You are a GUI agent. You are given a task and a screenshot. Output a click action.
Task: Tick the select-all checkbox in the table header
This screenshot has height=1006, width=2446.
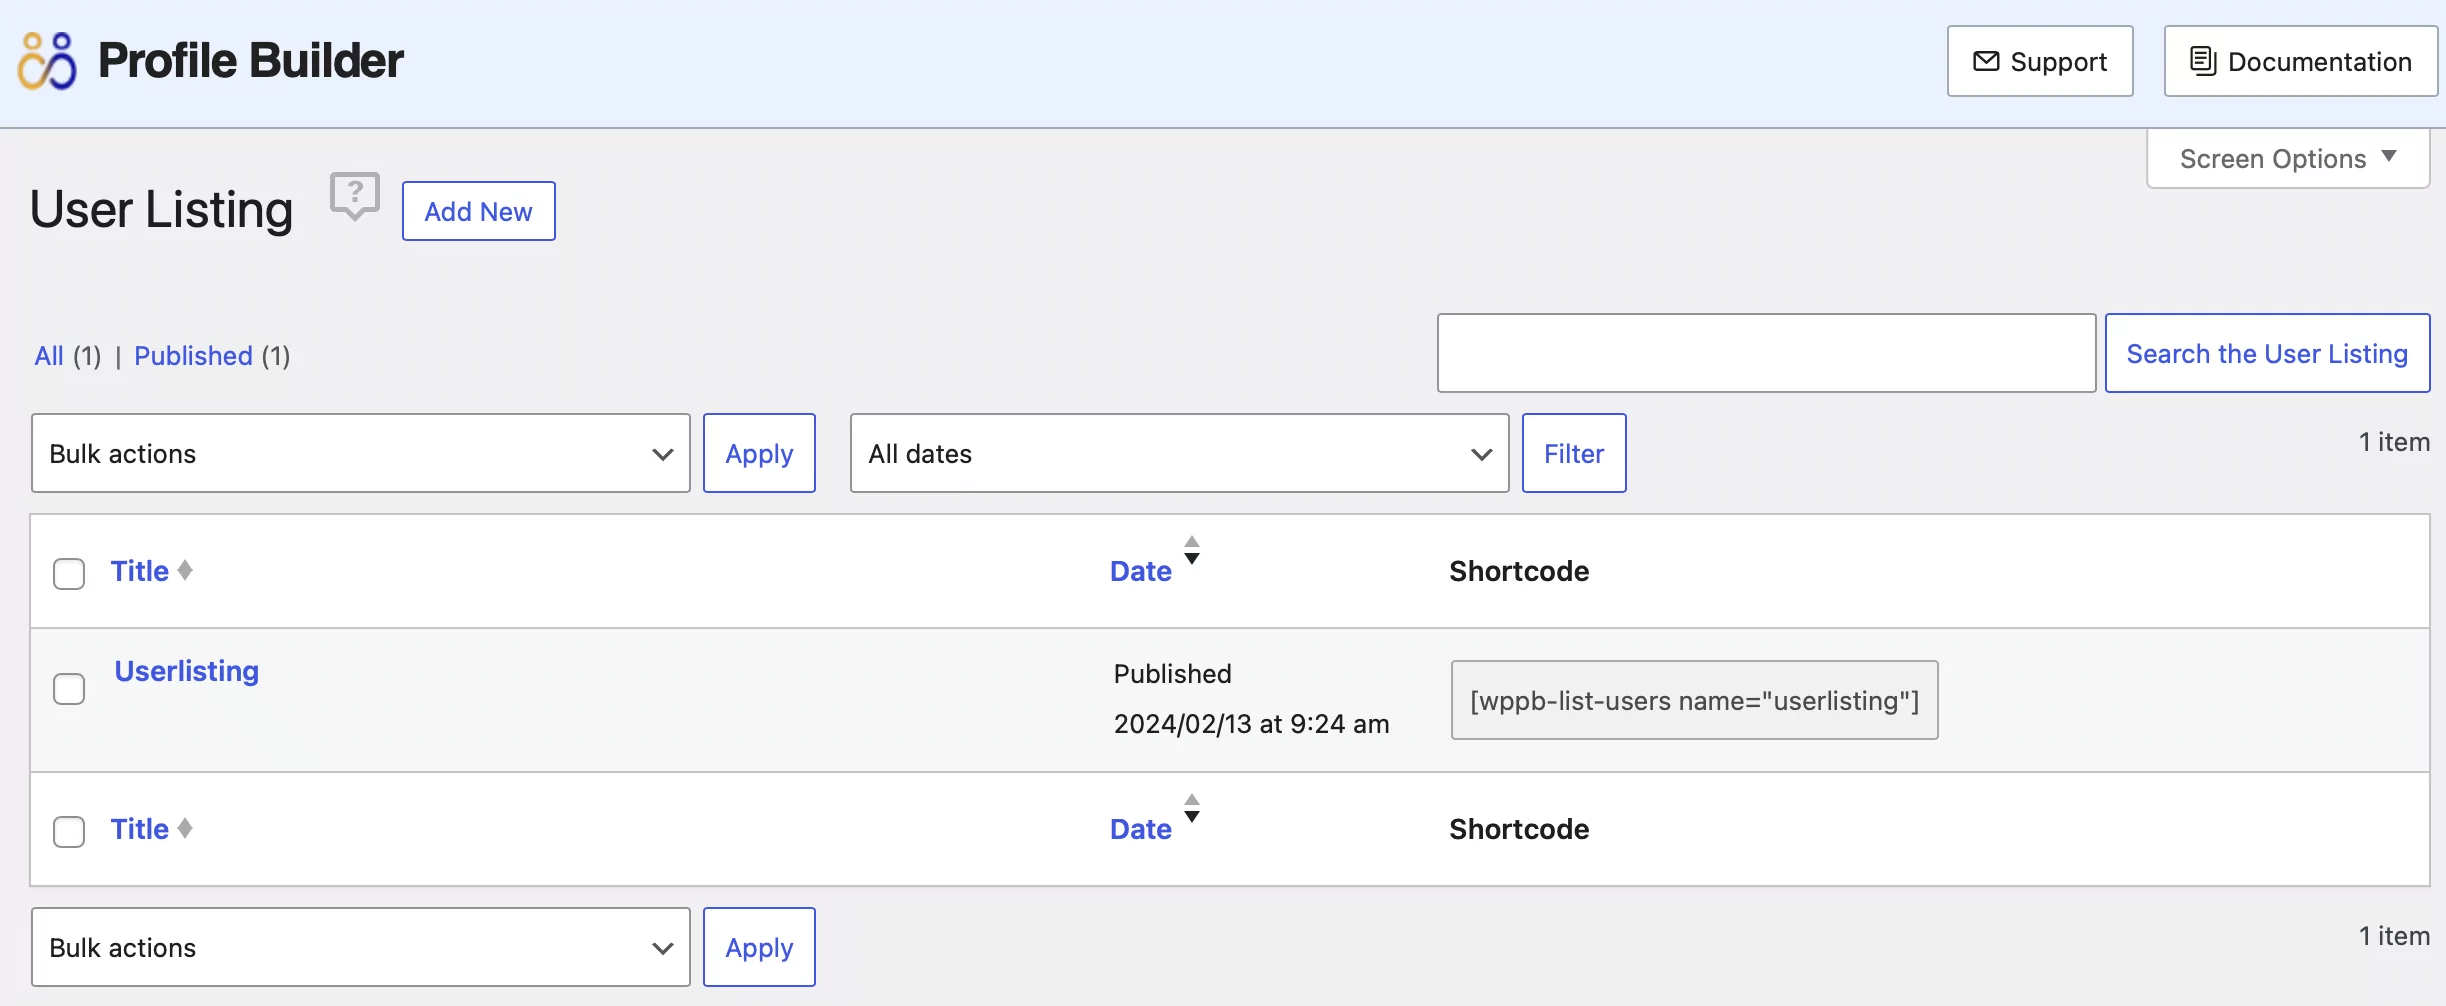(x=69, y=574)
